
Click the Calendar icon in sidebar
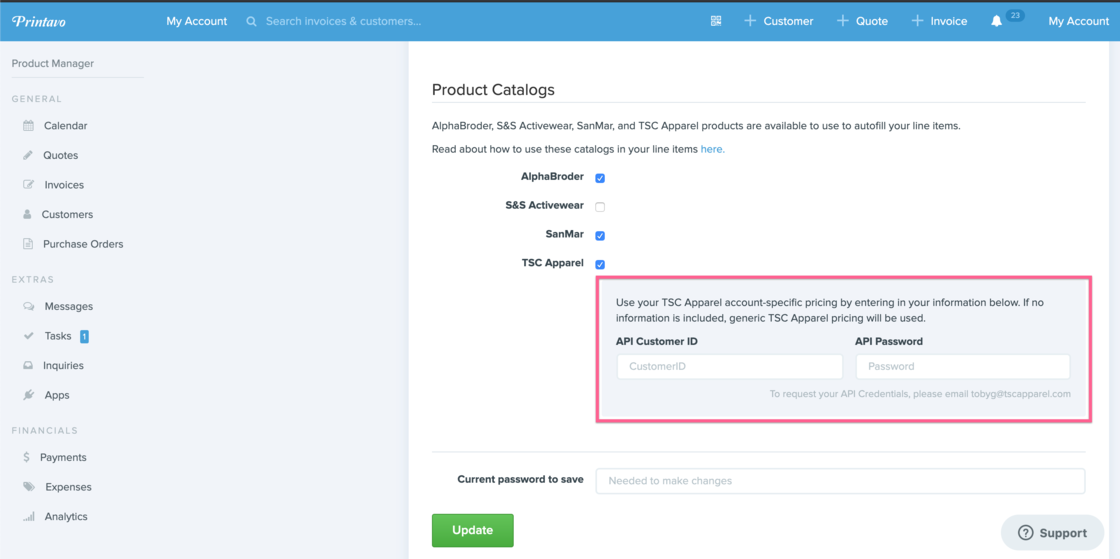(x=29, y=126)
